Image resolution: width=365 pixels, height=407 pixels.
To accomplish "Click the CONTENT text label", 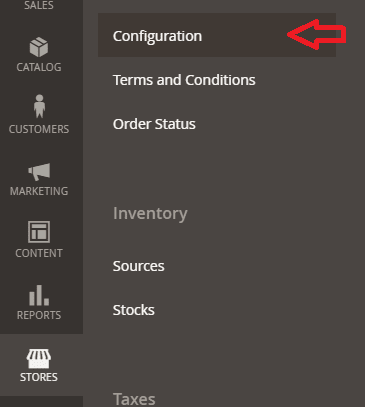I will point(39,253).
